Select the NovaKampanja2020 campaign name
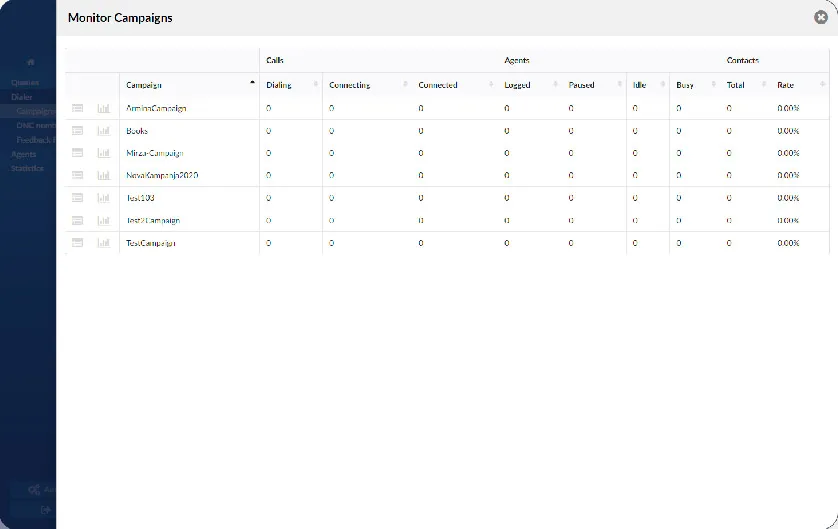Viewport: 838px width, 529px height. (162, 175)
